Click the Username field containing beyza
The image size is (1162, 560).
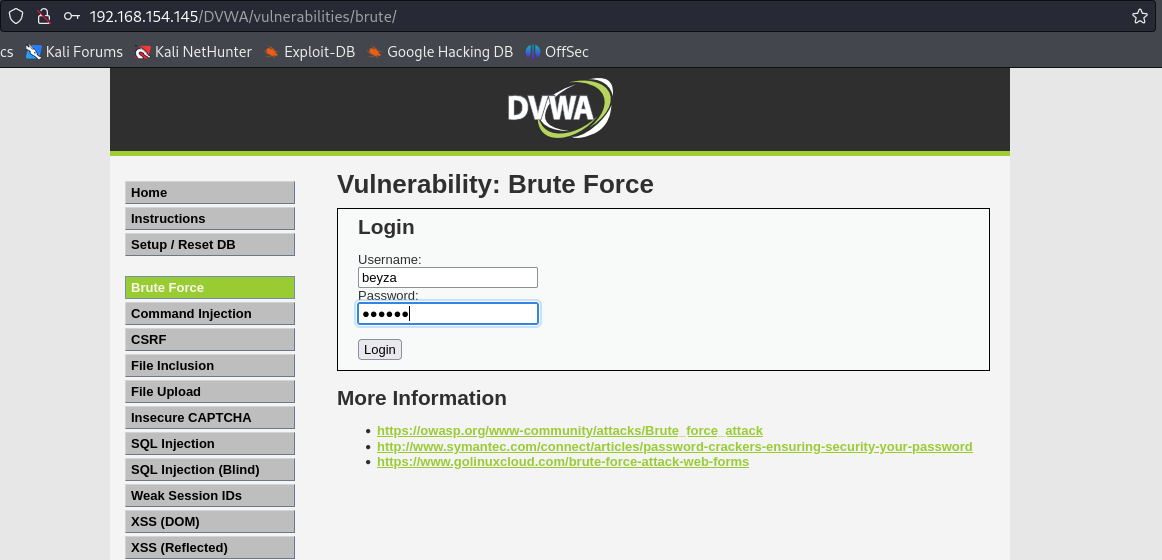448,278
